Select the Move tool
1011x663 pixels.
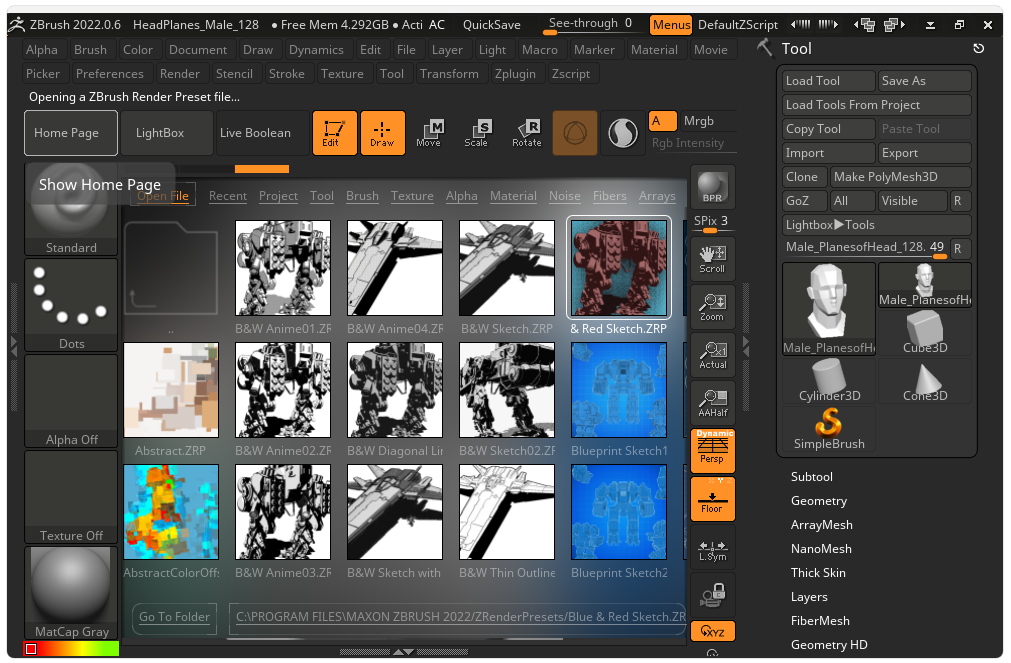tap(429, 133)
